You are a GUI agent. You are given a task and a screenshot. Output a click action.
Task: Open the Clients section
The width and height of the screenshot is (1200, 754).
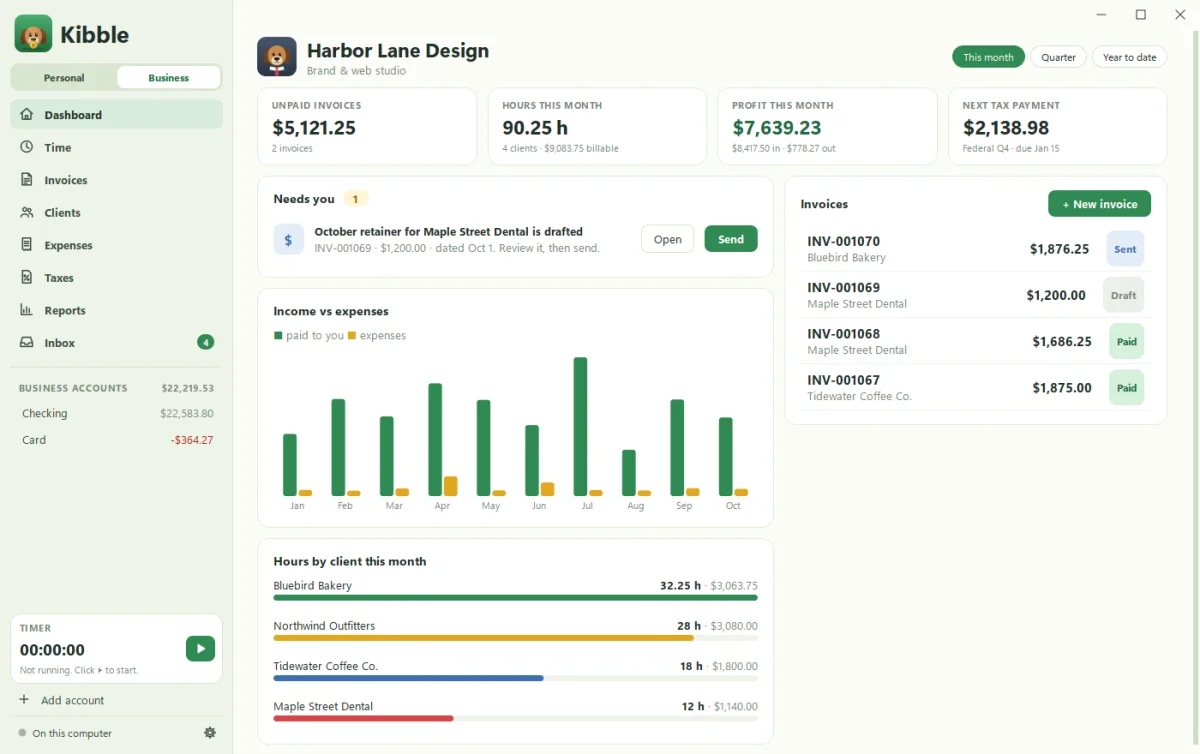116,212
